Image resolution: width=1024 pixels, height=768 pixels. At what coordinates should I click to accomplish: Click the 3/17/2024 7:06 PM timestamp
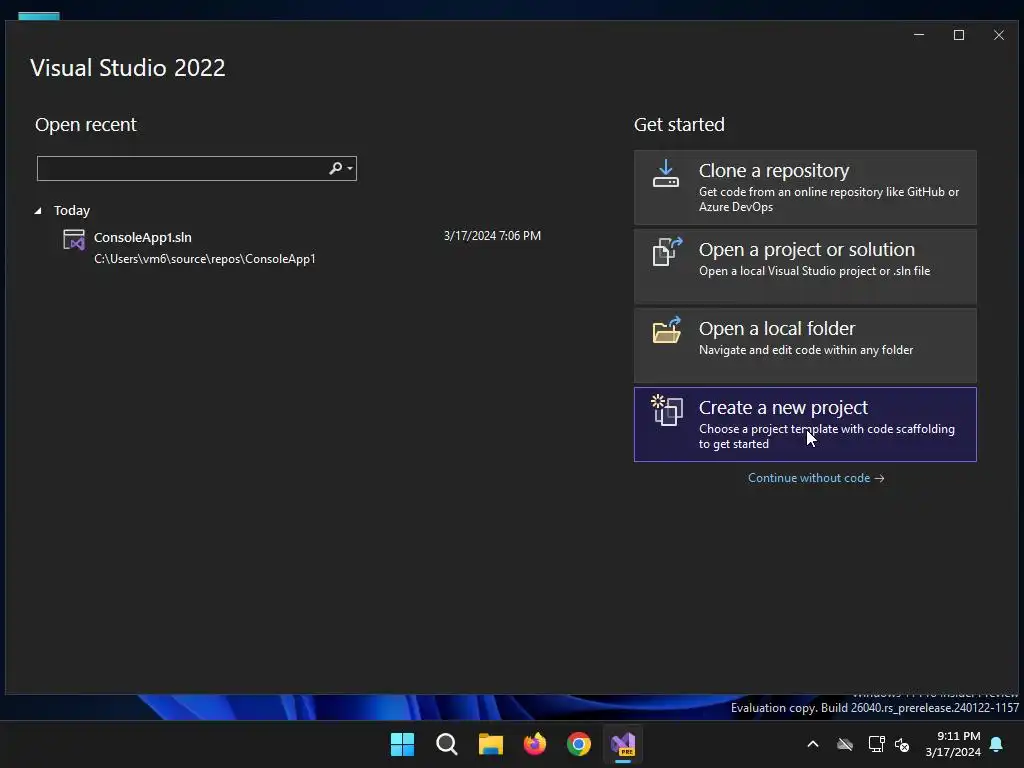pyautogui.click(x=492, y=236)
